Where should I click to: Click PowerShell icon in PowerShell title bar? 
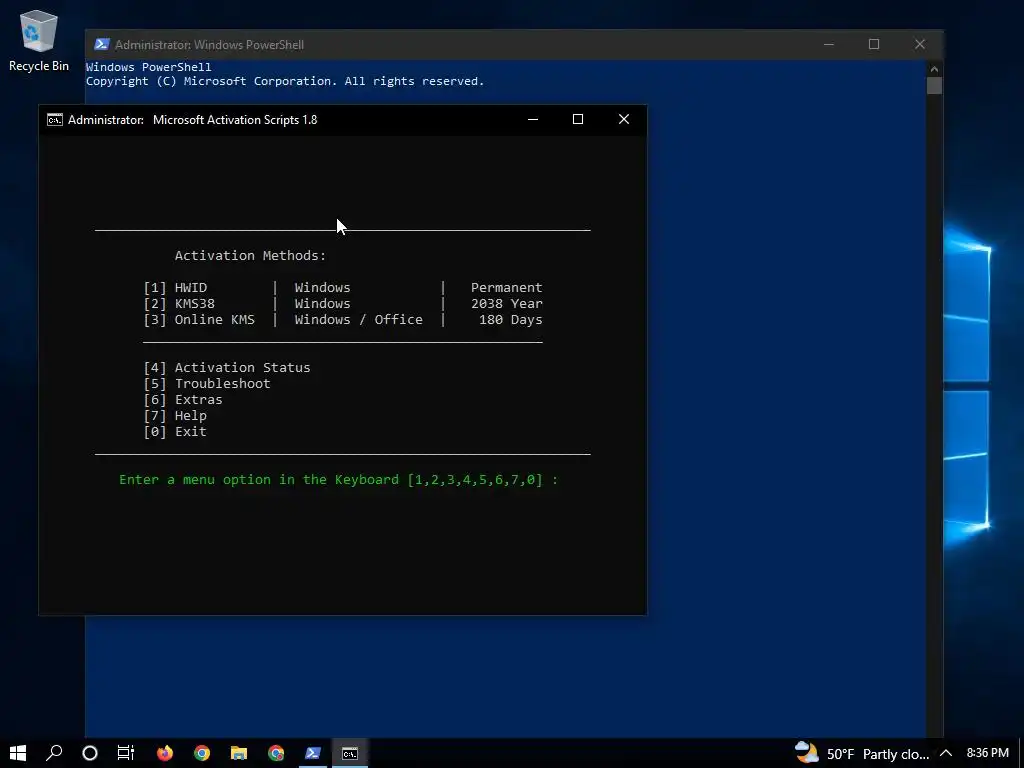[x=101, y=44]
